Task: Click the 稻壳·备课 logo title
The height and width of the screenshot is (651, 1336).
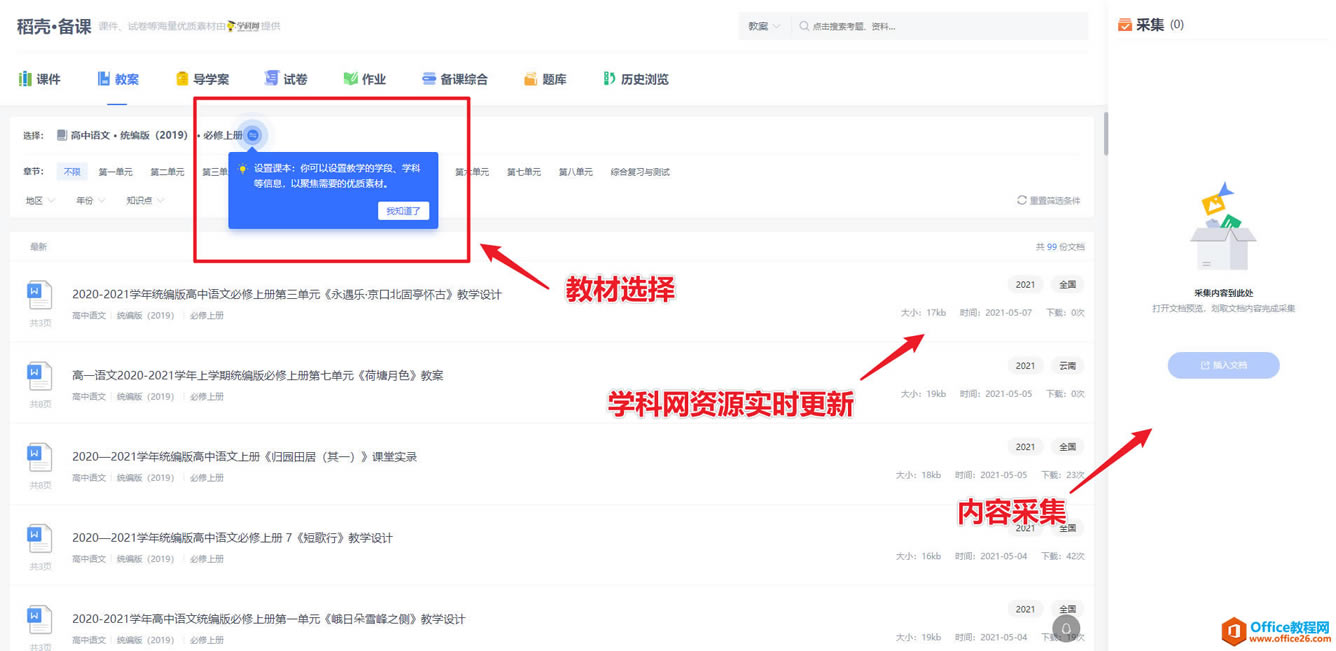Action: [54, 26]
